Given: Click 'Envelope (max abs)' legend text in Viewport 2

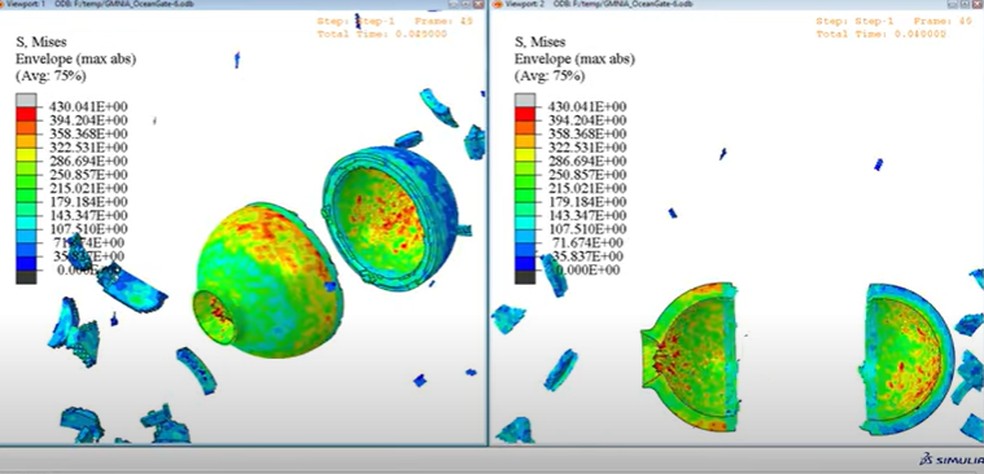Looking at the screenshot, I should pos(574,59).
